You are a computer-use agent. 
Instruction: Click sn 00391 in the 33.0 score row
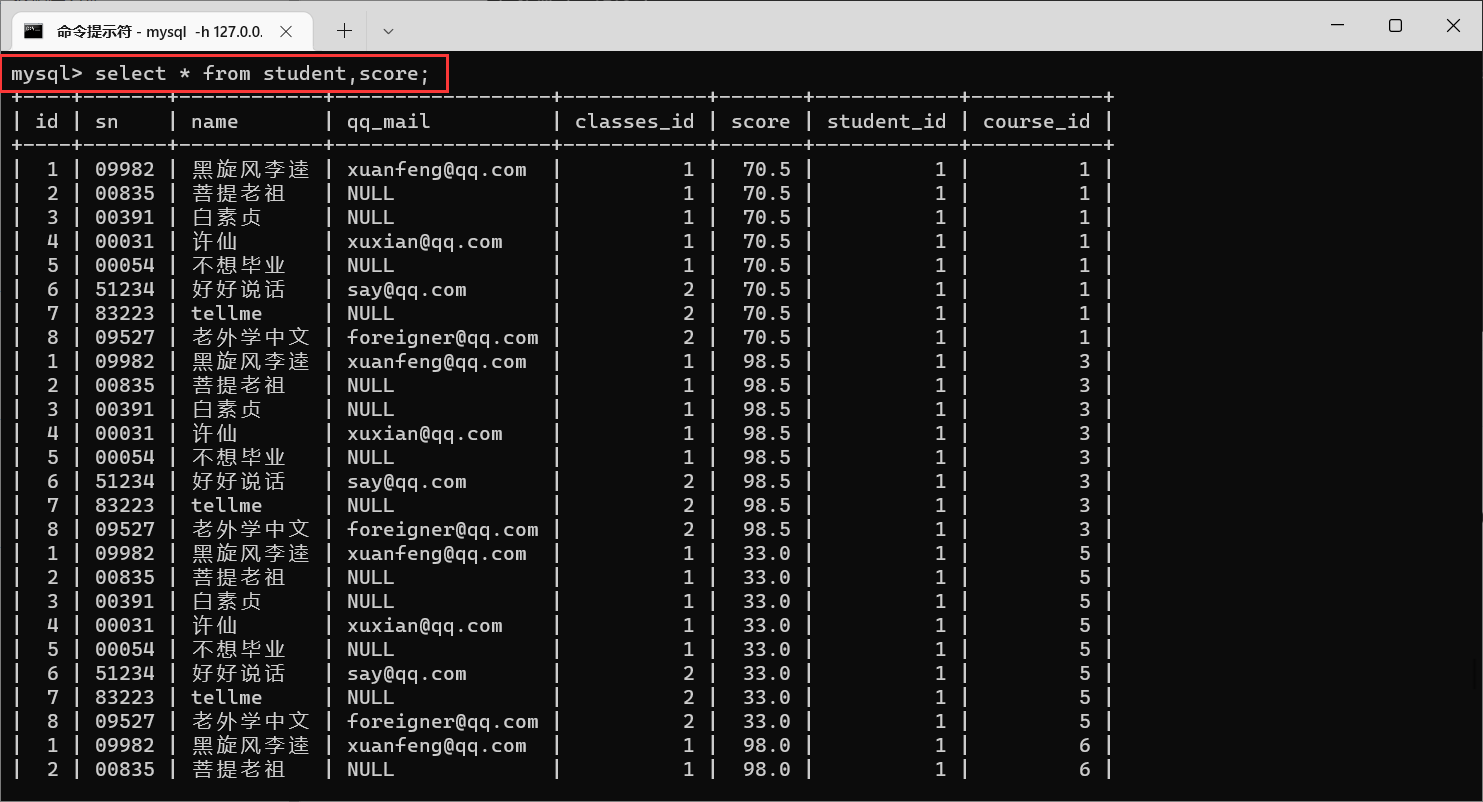125,601
